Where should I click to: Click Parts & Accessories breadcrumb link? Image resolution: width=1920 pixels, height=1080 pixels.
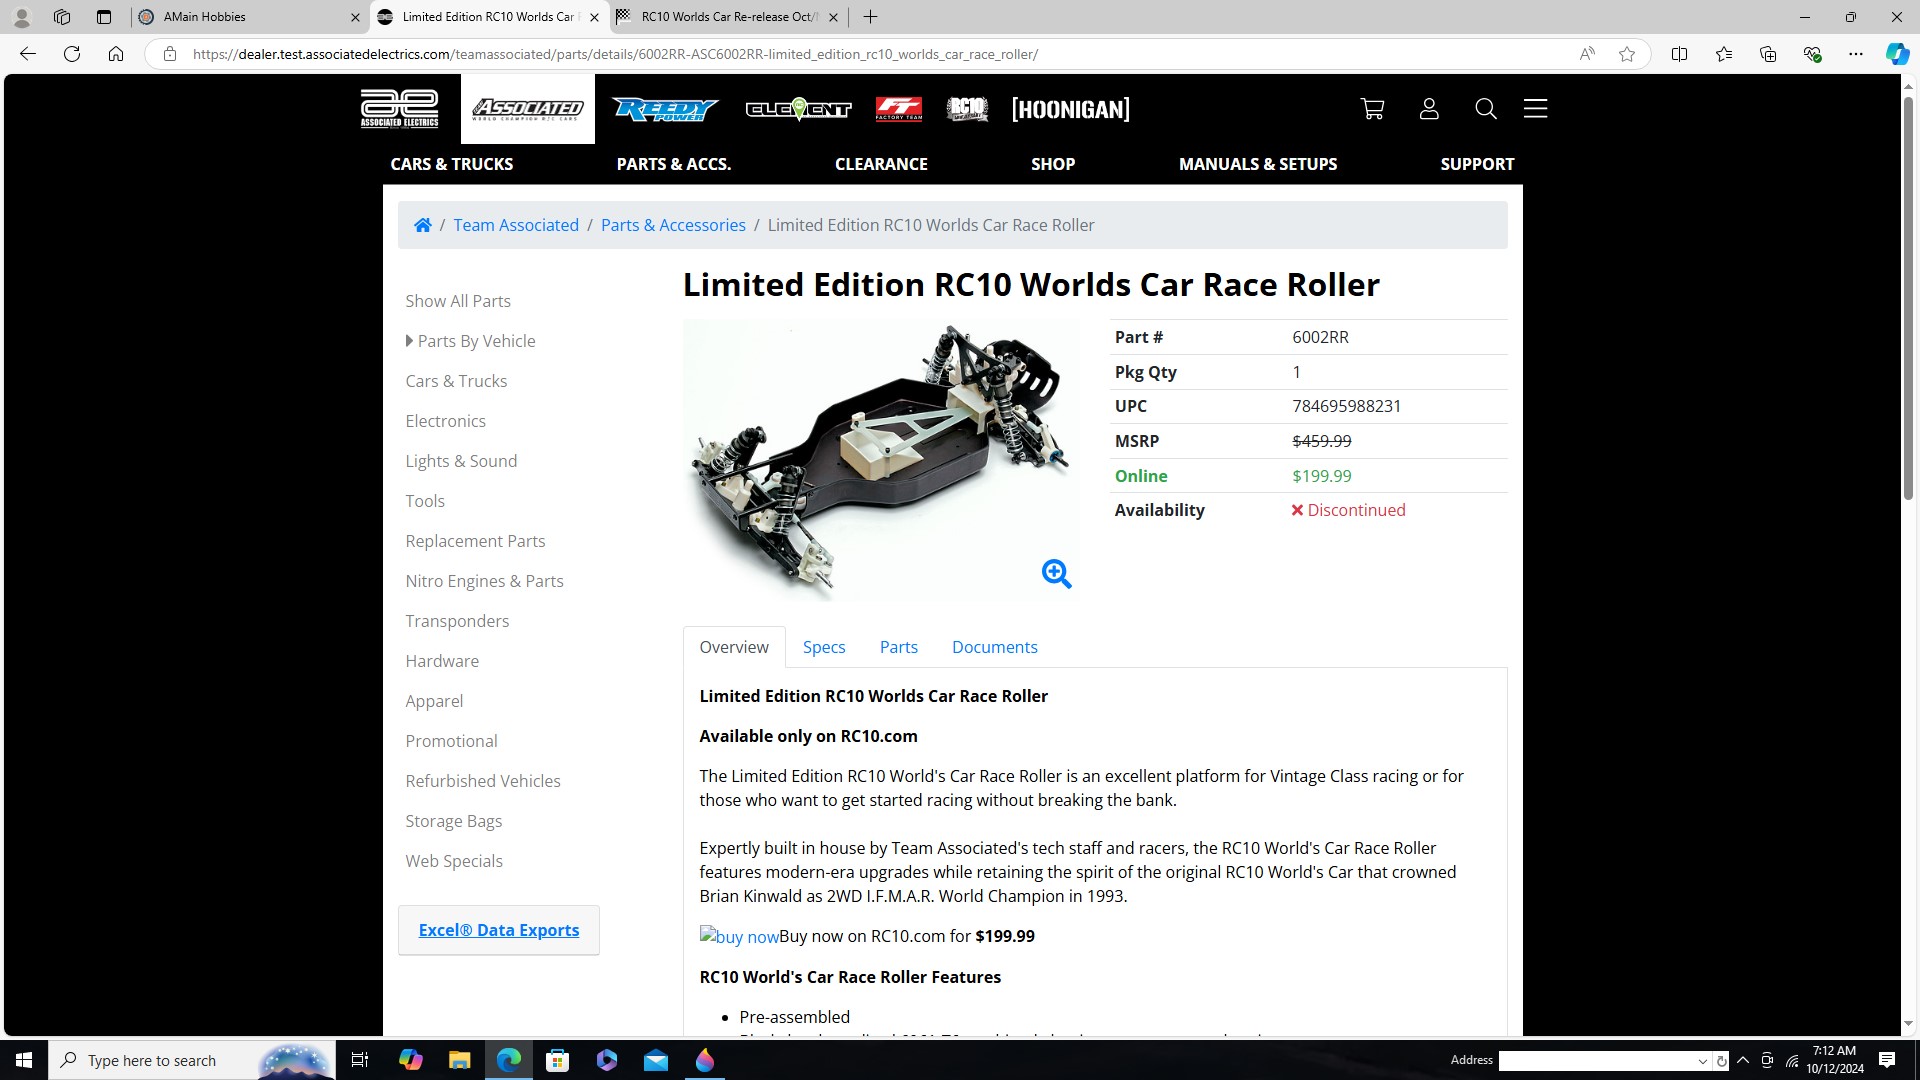pyautogui.click(x=673, y=225)
